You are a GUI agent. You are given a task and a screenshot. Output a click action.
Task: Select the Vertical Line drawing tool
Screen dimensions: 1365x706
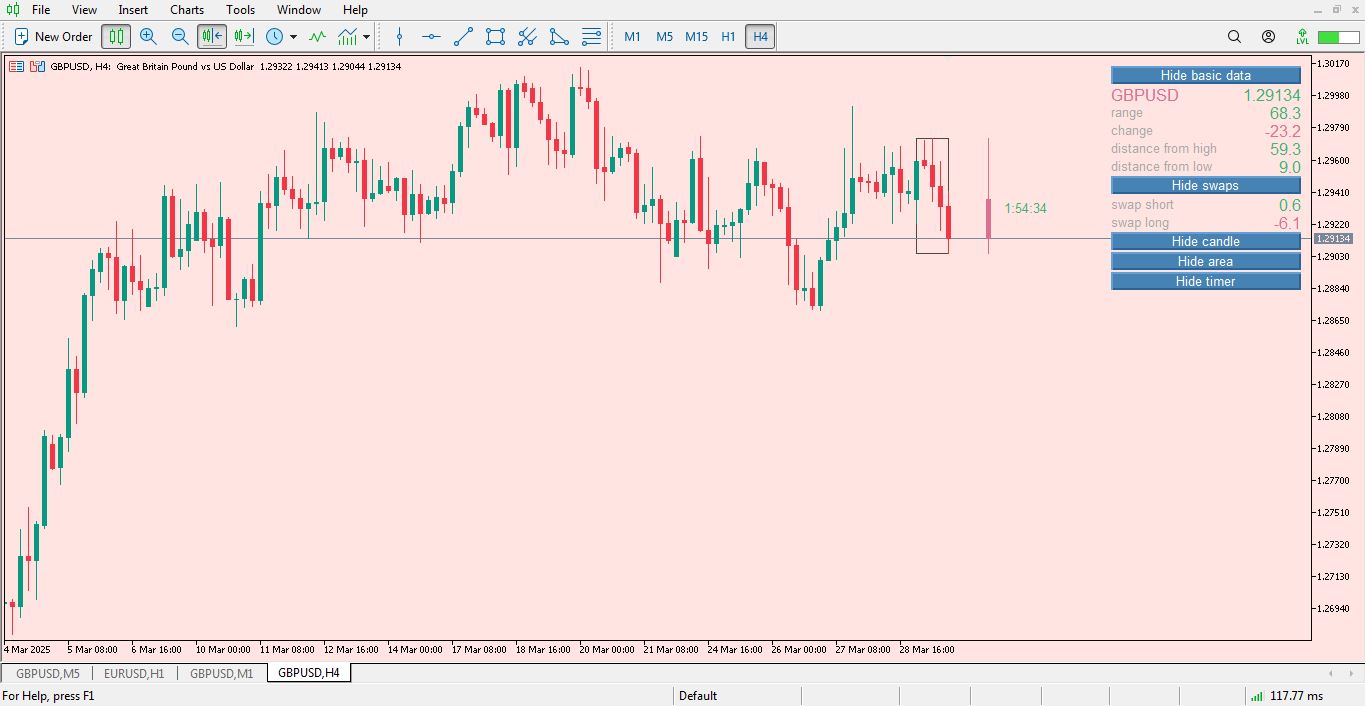click(399, 36)
